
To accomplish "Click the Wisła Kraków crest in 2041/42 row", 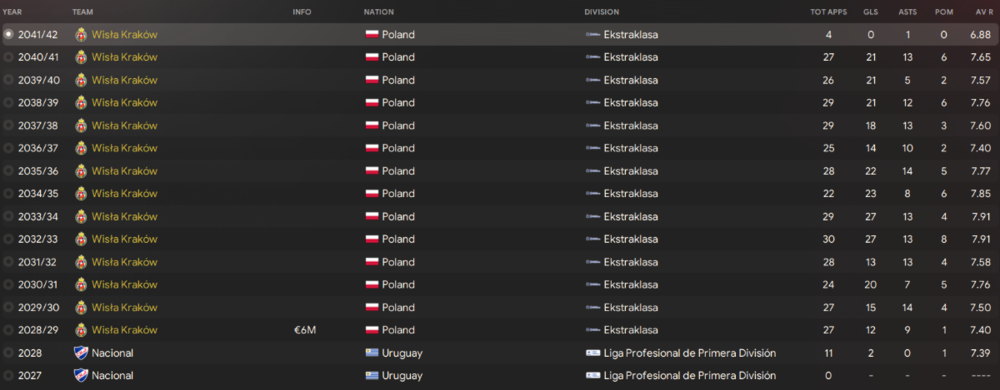I will (81, 34).
